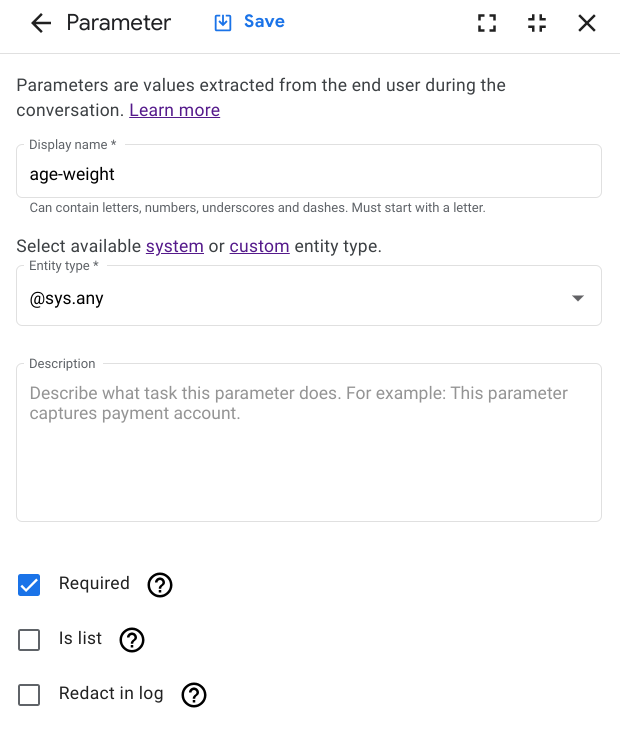Image resolution: width=620 pixels, height=734 pixels.
Task: Click the exit full screen icon
Action: click(537, 23)
